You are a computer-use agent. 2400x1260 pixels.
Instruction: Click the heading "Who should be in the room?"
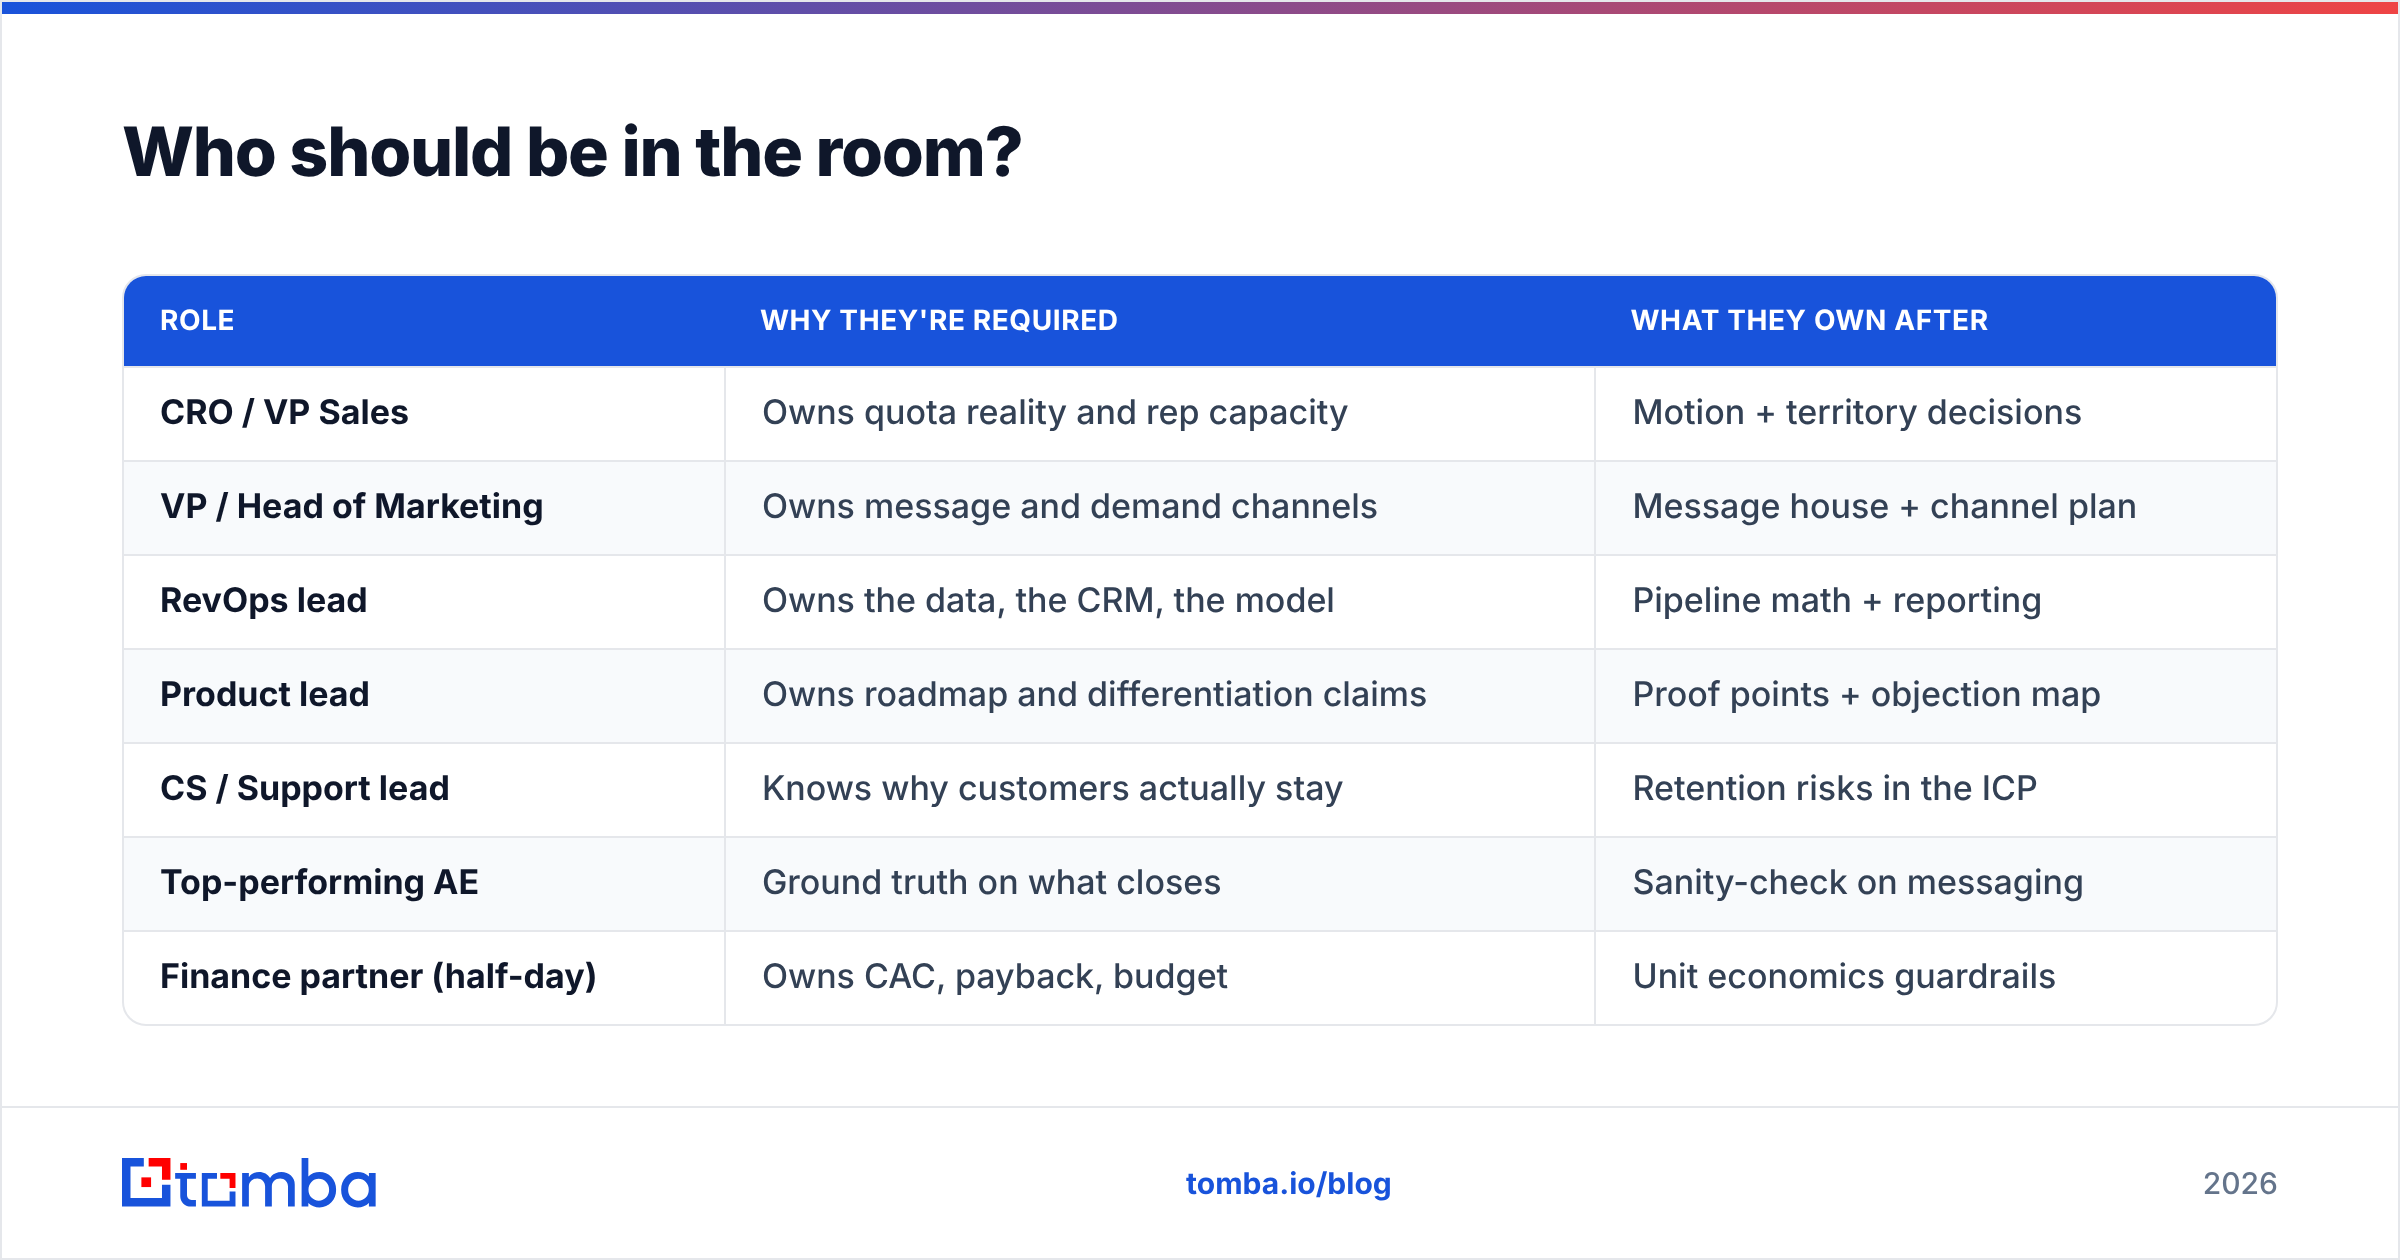(x=572, y=153)
